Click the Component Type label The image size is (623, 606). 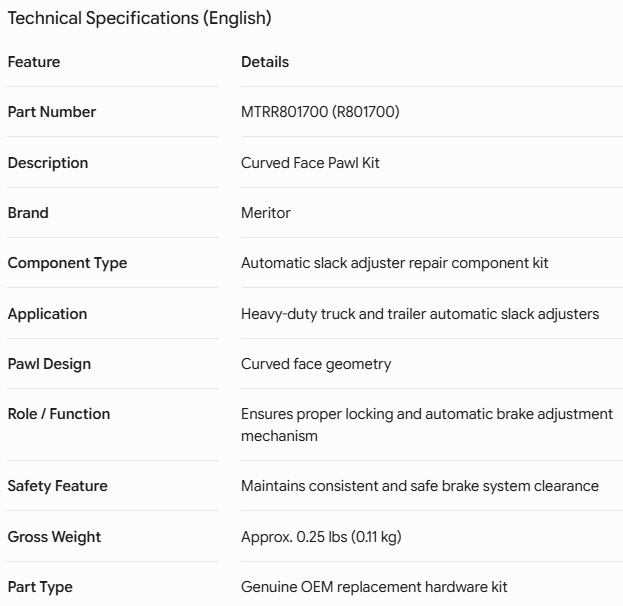click(67, 263)
